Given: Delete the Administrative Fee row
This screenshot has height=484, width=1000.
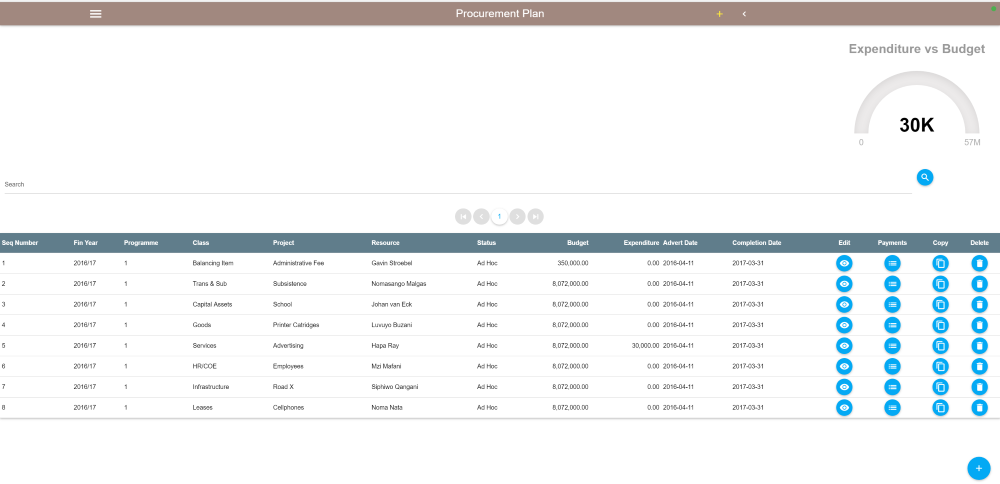Looking at the screenshot, I should pyautogui.click(x=980, y=263).
